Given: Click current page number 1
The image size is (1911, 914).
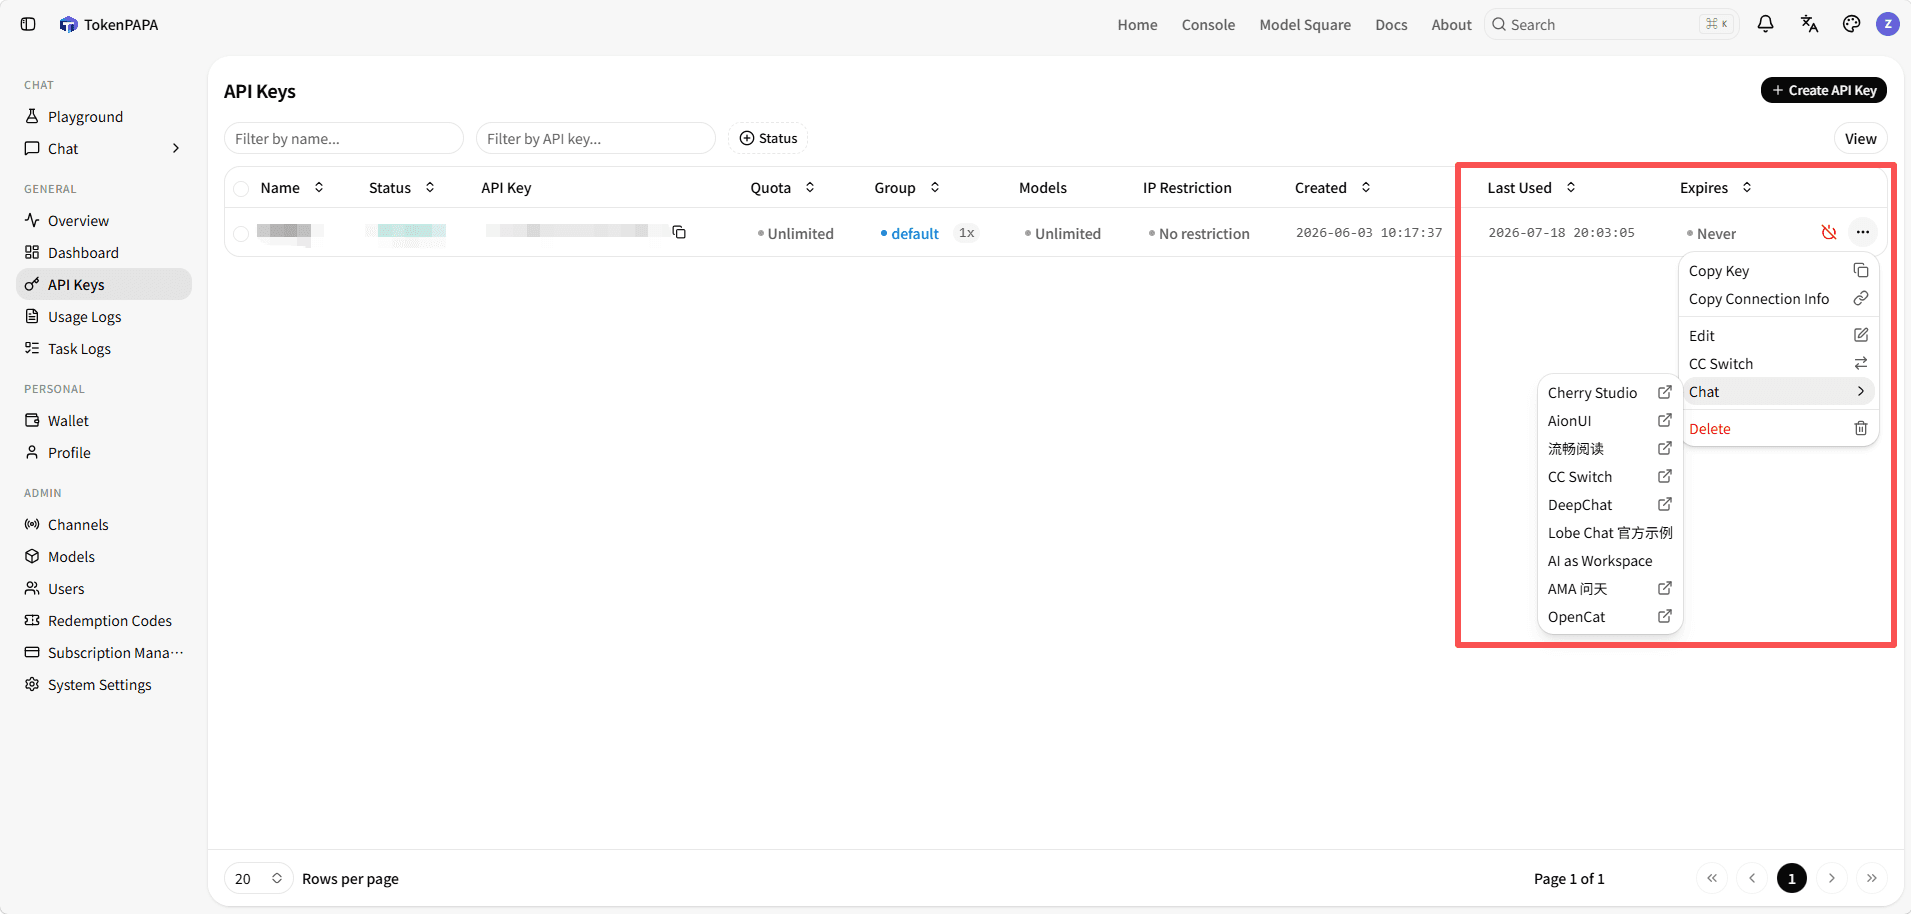Looking at the screenshot, I should tap(1792, 878).
